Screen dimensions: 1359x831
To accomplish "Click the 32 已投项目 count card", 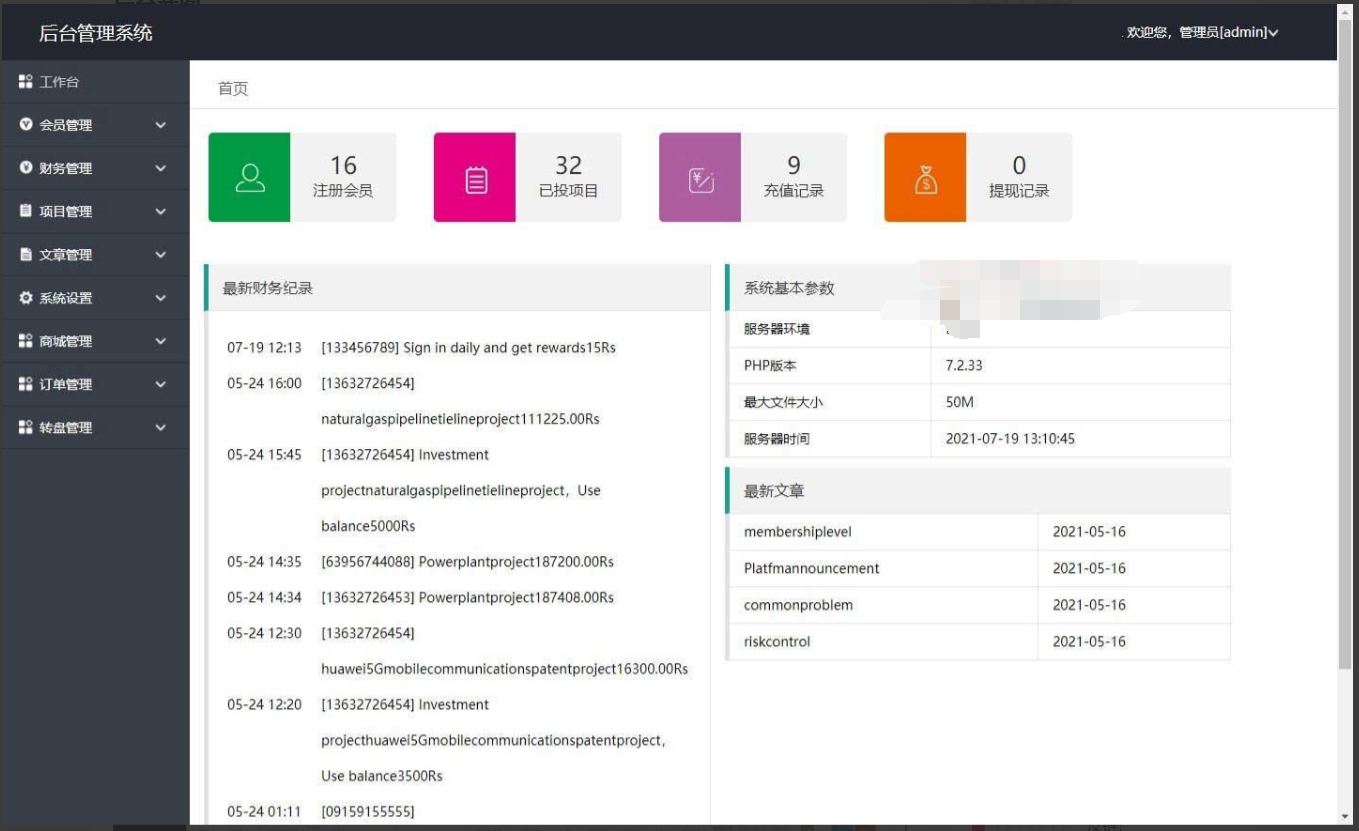I will pyautogui.click(x=527, y=177).
